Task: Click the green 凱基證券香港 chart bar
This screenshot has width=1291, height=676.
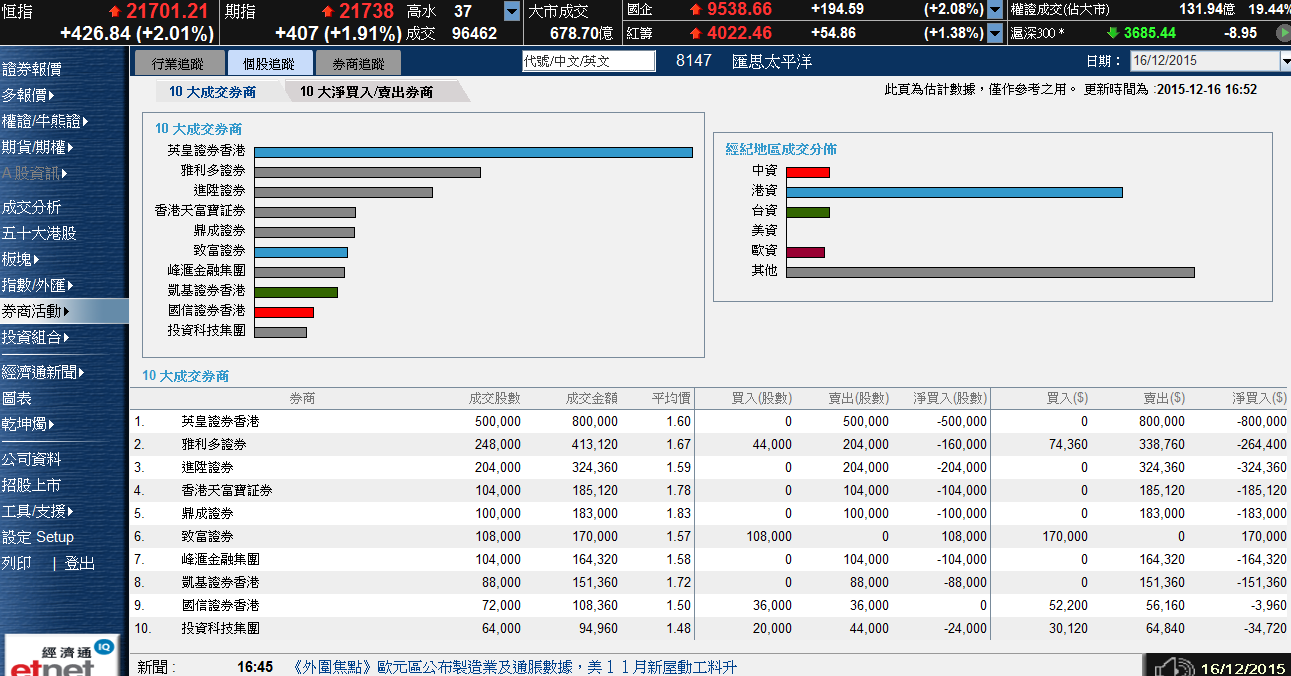Action: pos(296,292)
